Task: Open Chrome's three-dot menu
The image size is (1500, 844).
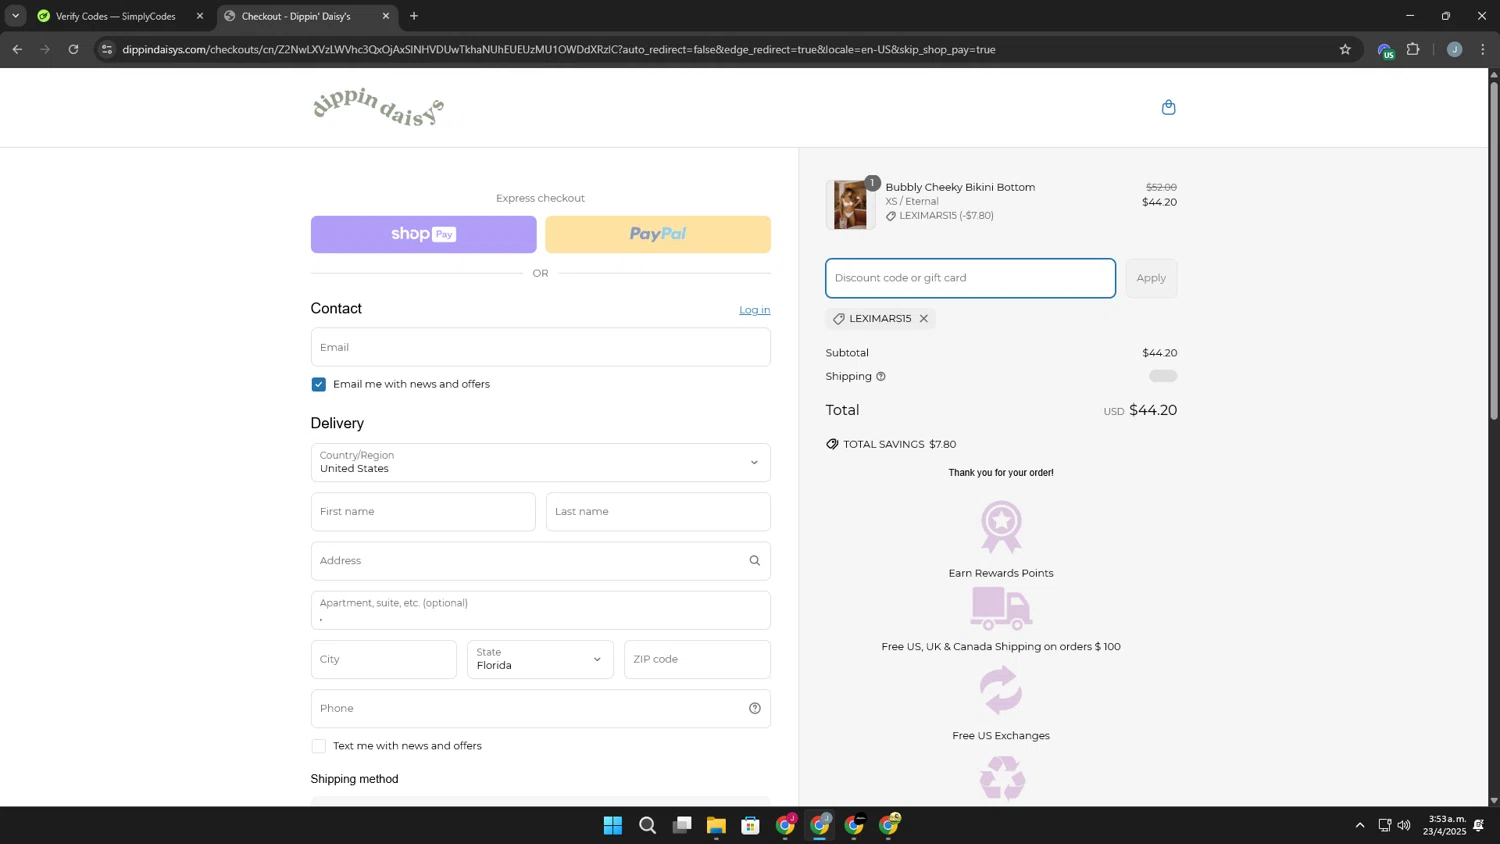Action: 1483,49
